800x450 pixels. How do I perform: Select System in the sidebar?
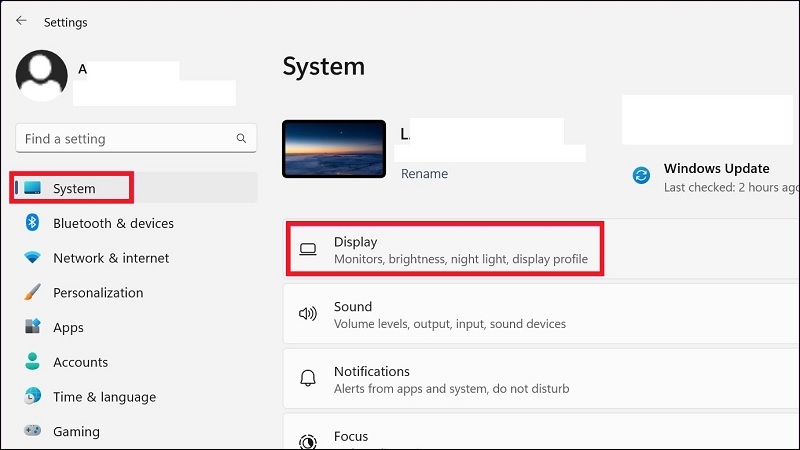pos(136,188)
